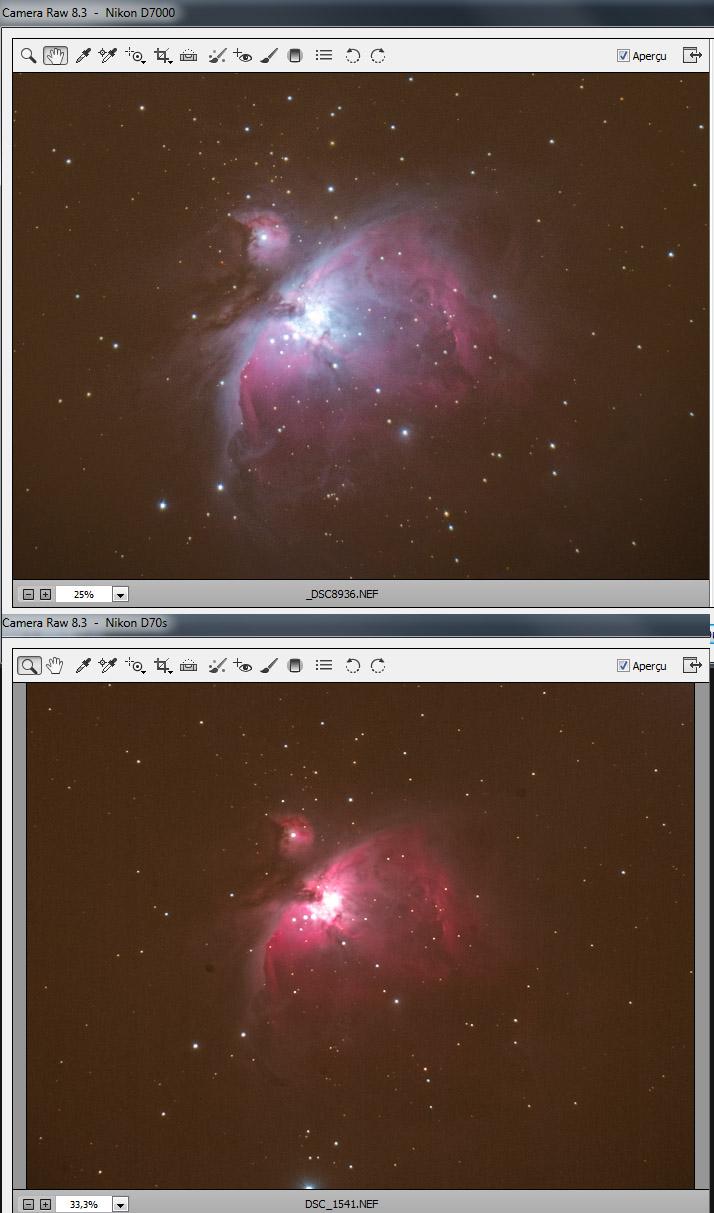Choose Graduated Filter in D70s window
The width and height of the screenshot is (714, 1213).
tap(295, 665)
